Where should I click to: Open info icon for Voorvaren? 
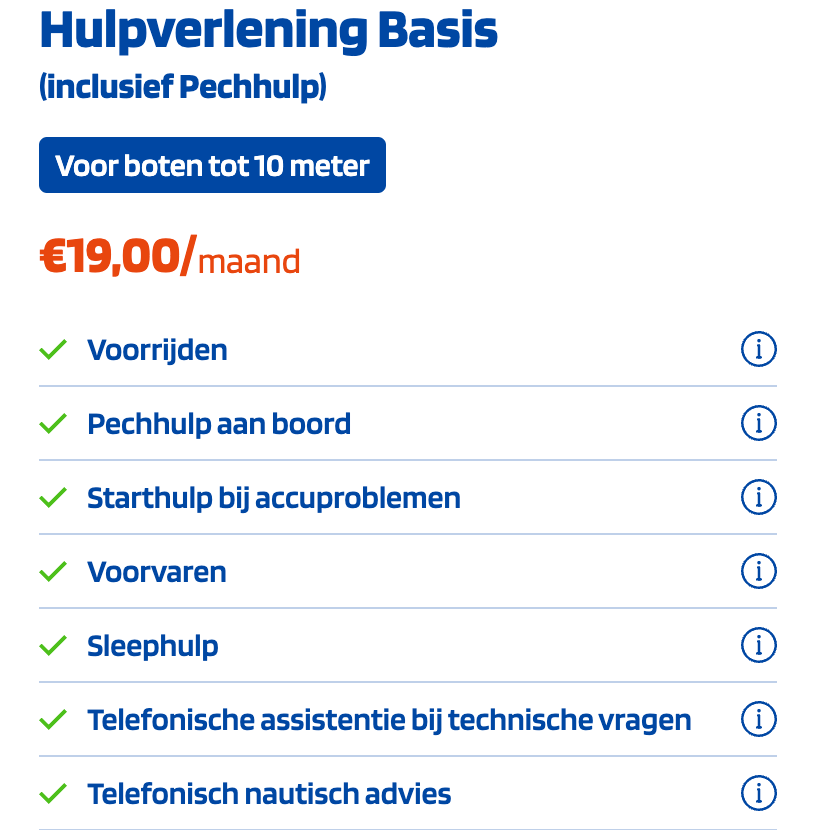[758, 572]
